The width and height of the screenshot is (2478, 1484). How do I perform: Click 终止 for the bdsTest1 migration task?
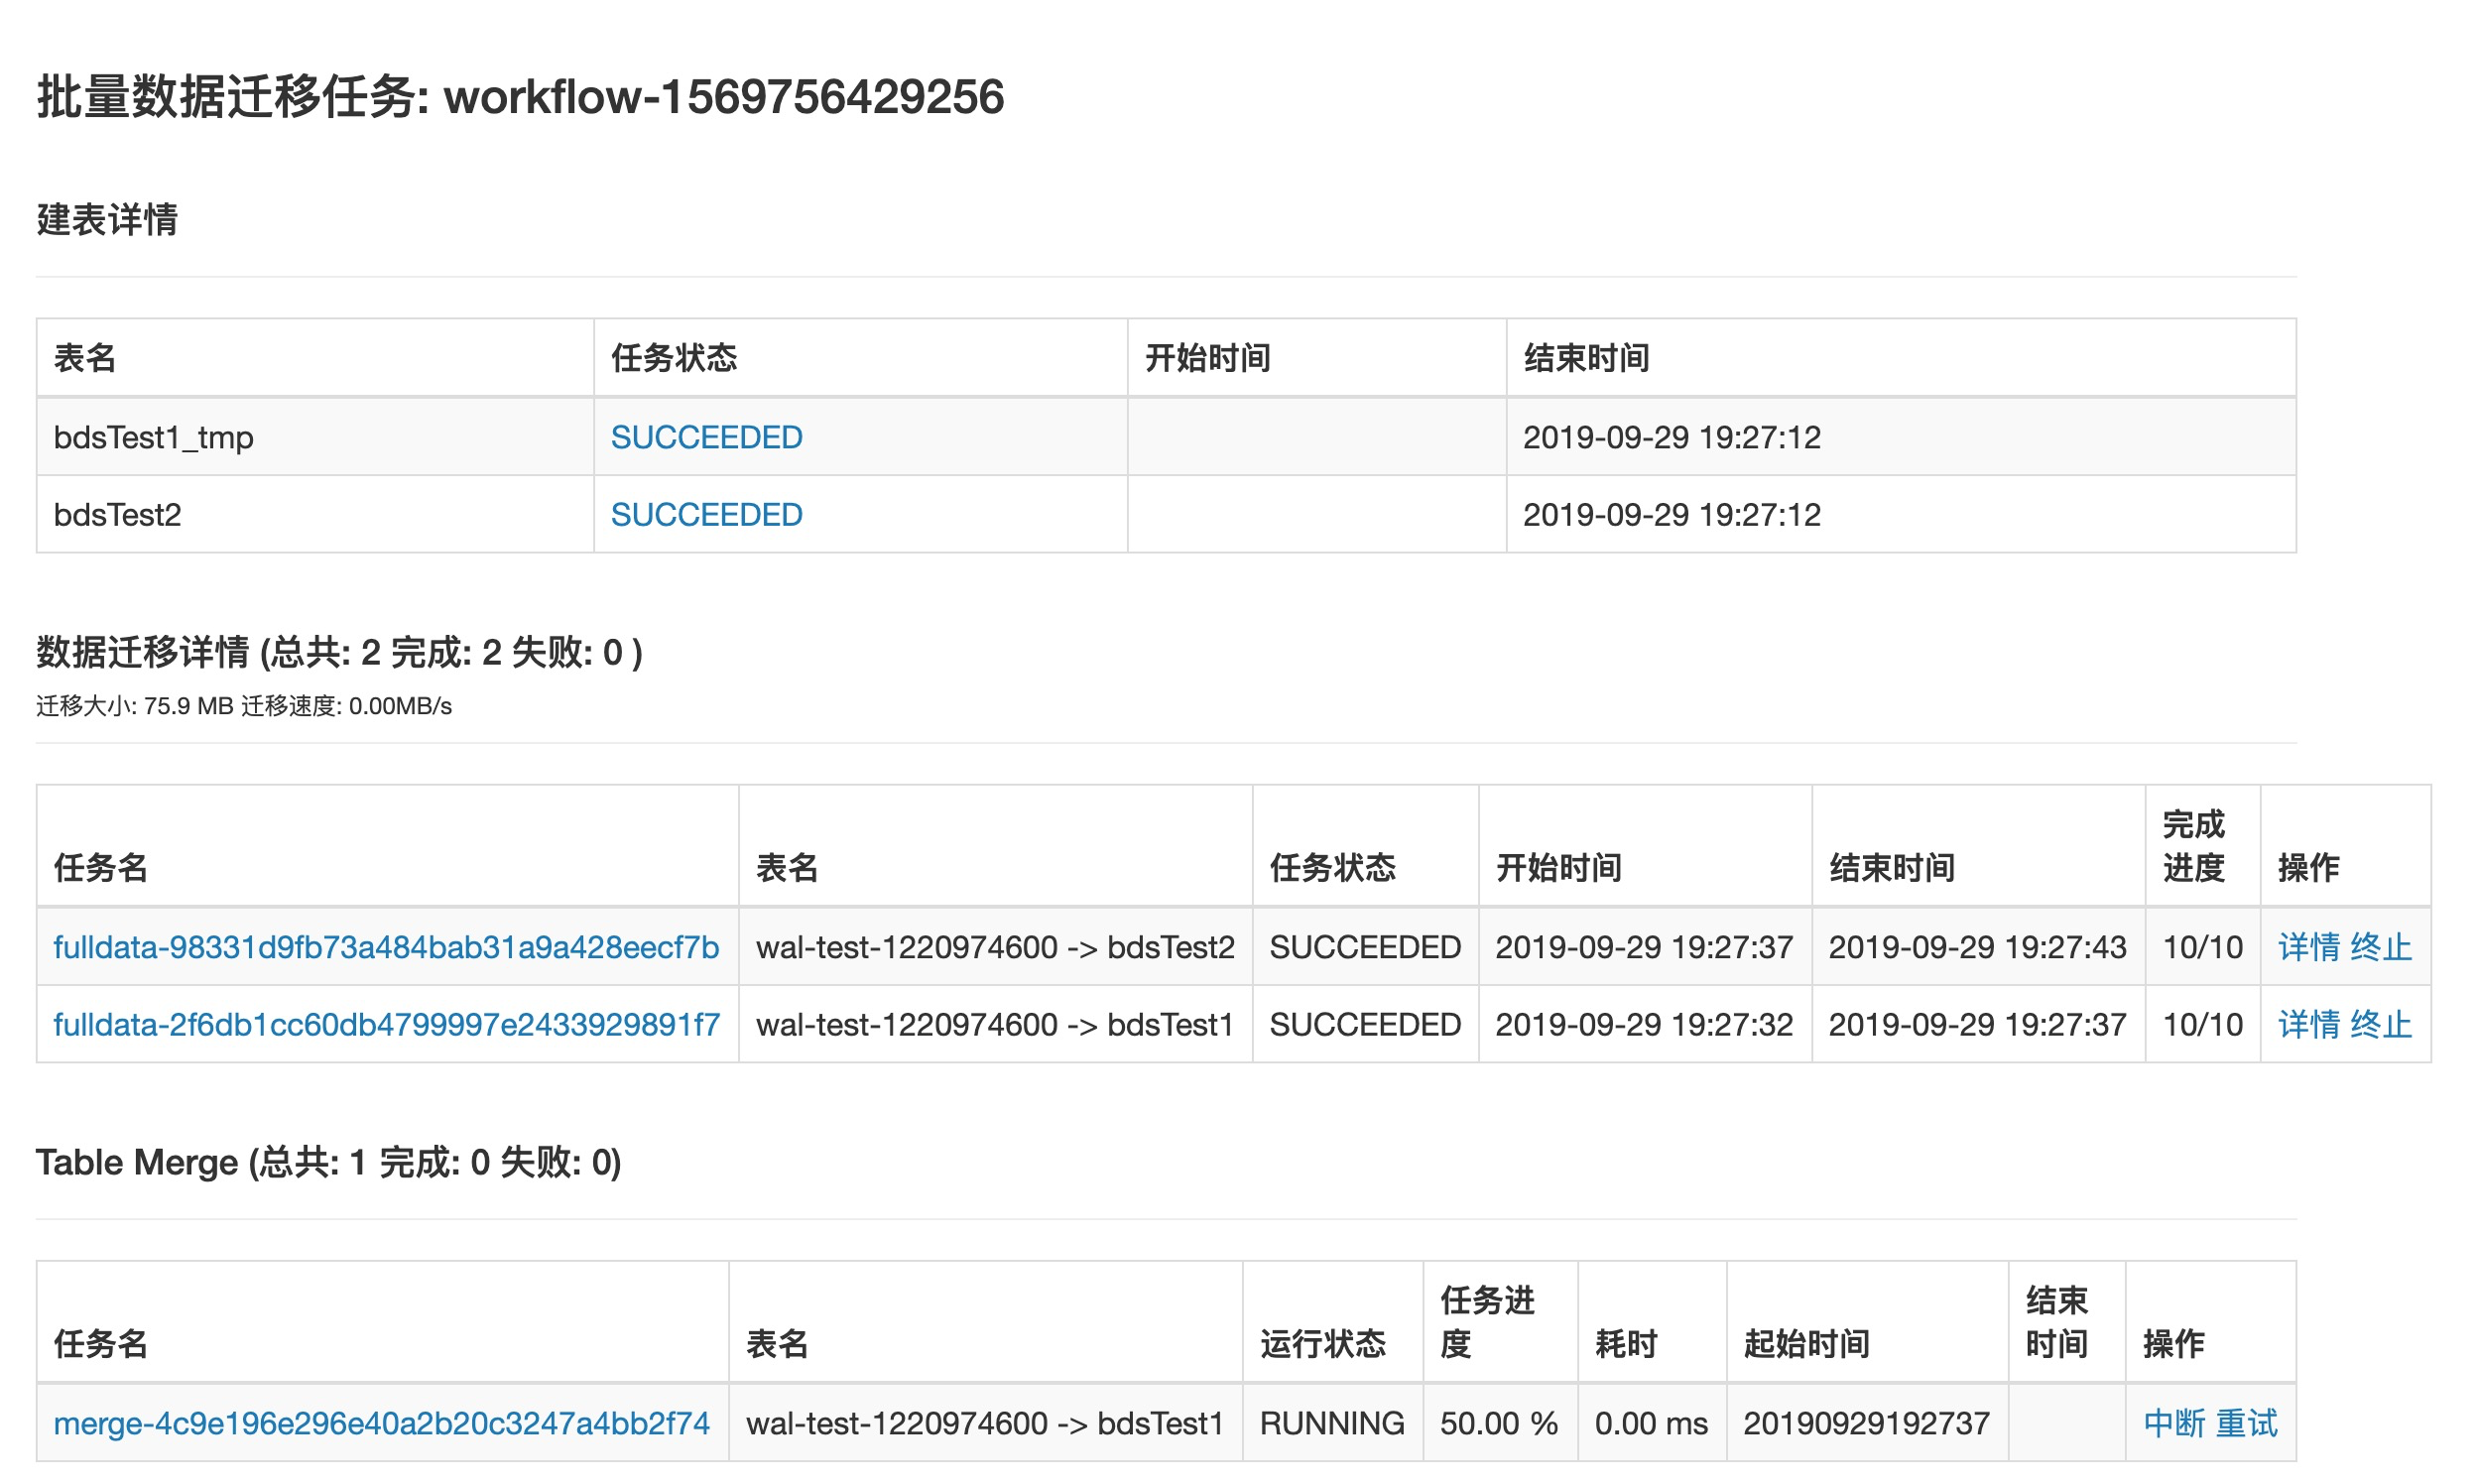(2380, 1024)
